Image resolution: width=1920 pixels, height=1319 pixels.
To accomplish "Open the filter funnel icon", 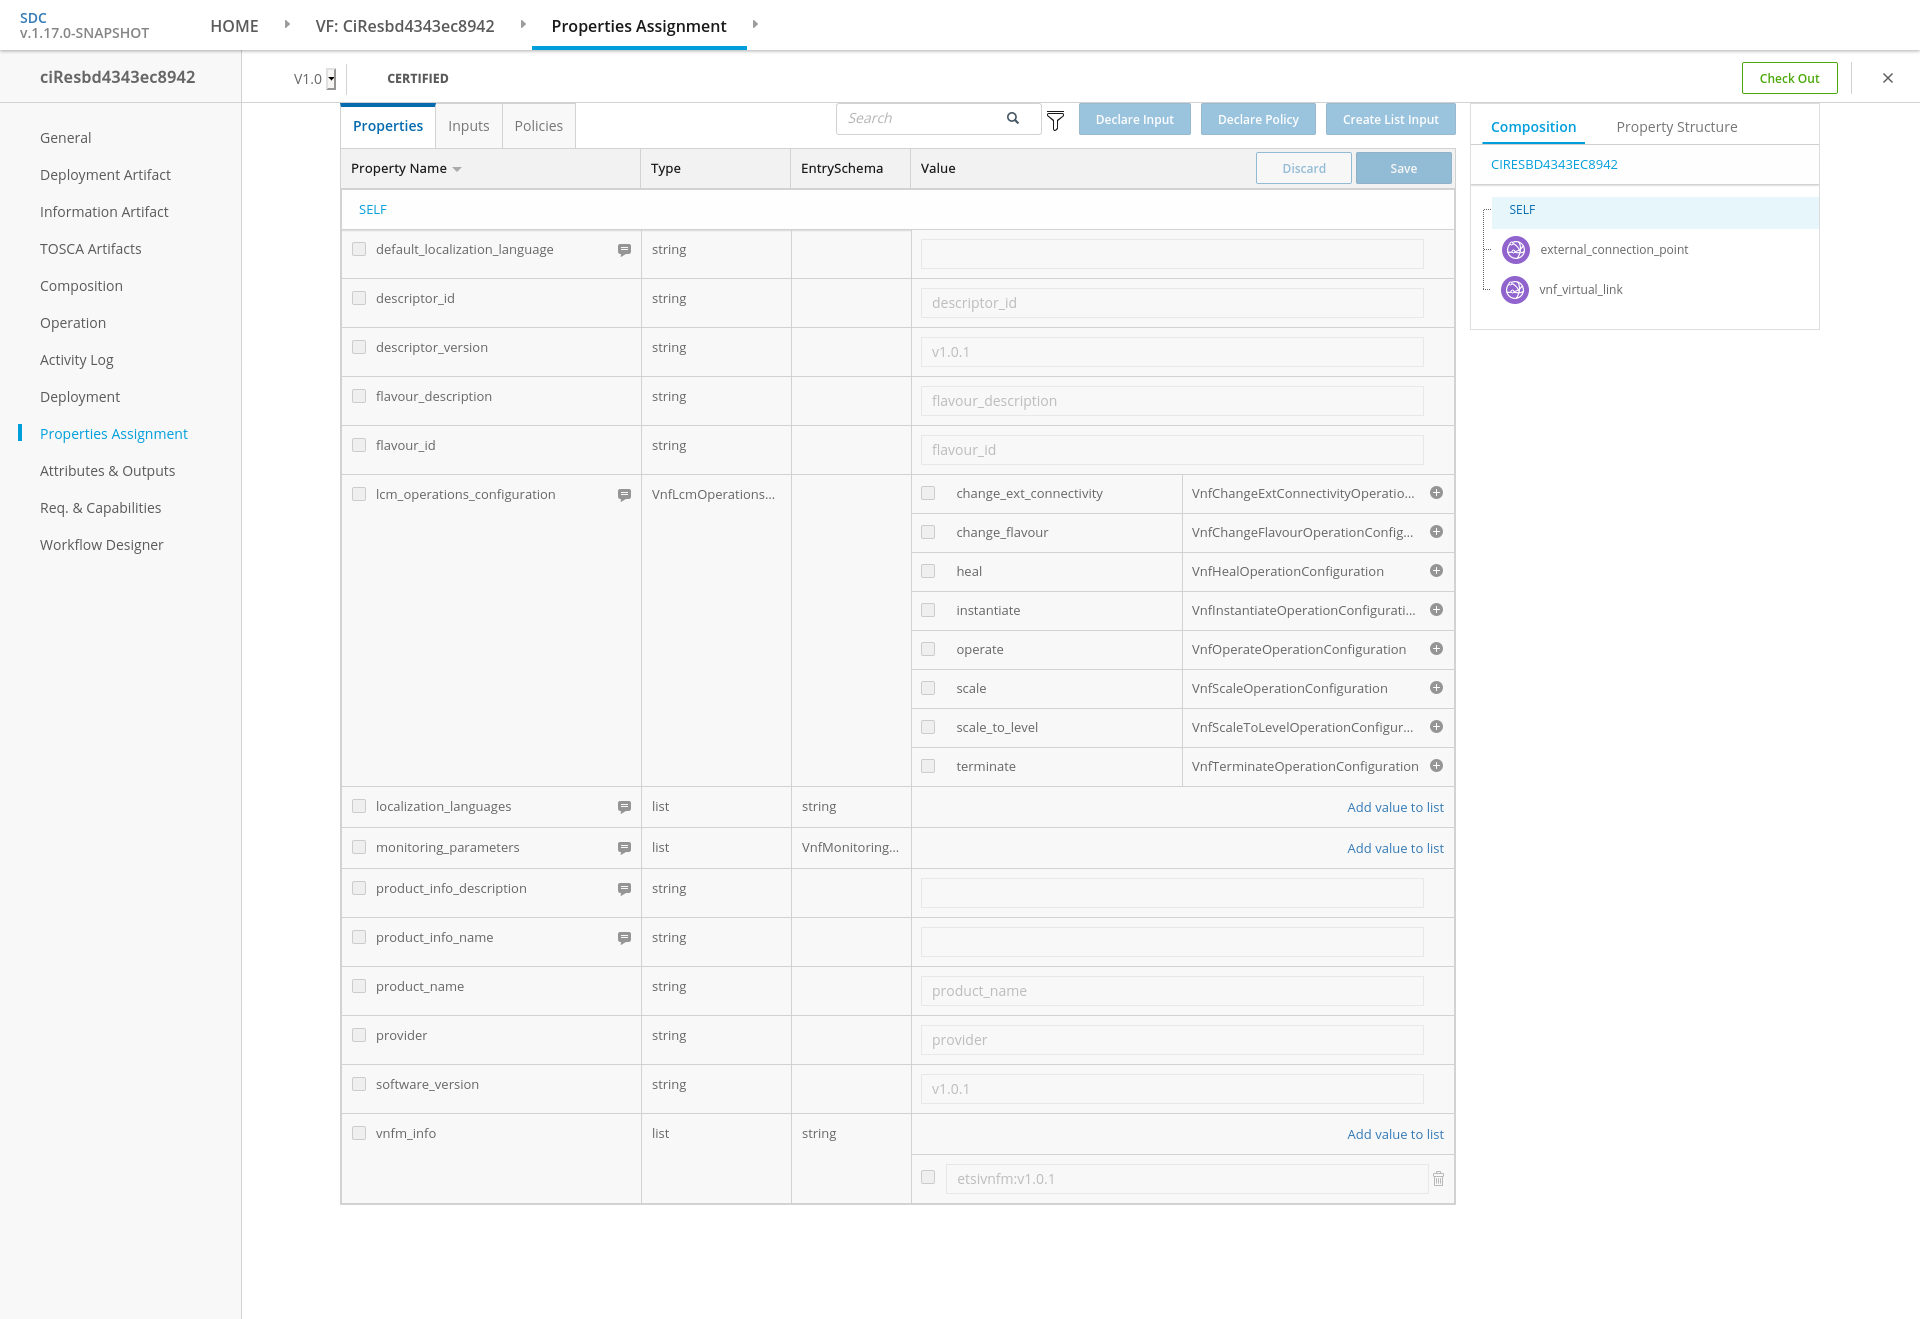I will pos(1055,121).
